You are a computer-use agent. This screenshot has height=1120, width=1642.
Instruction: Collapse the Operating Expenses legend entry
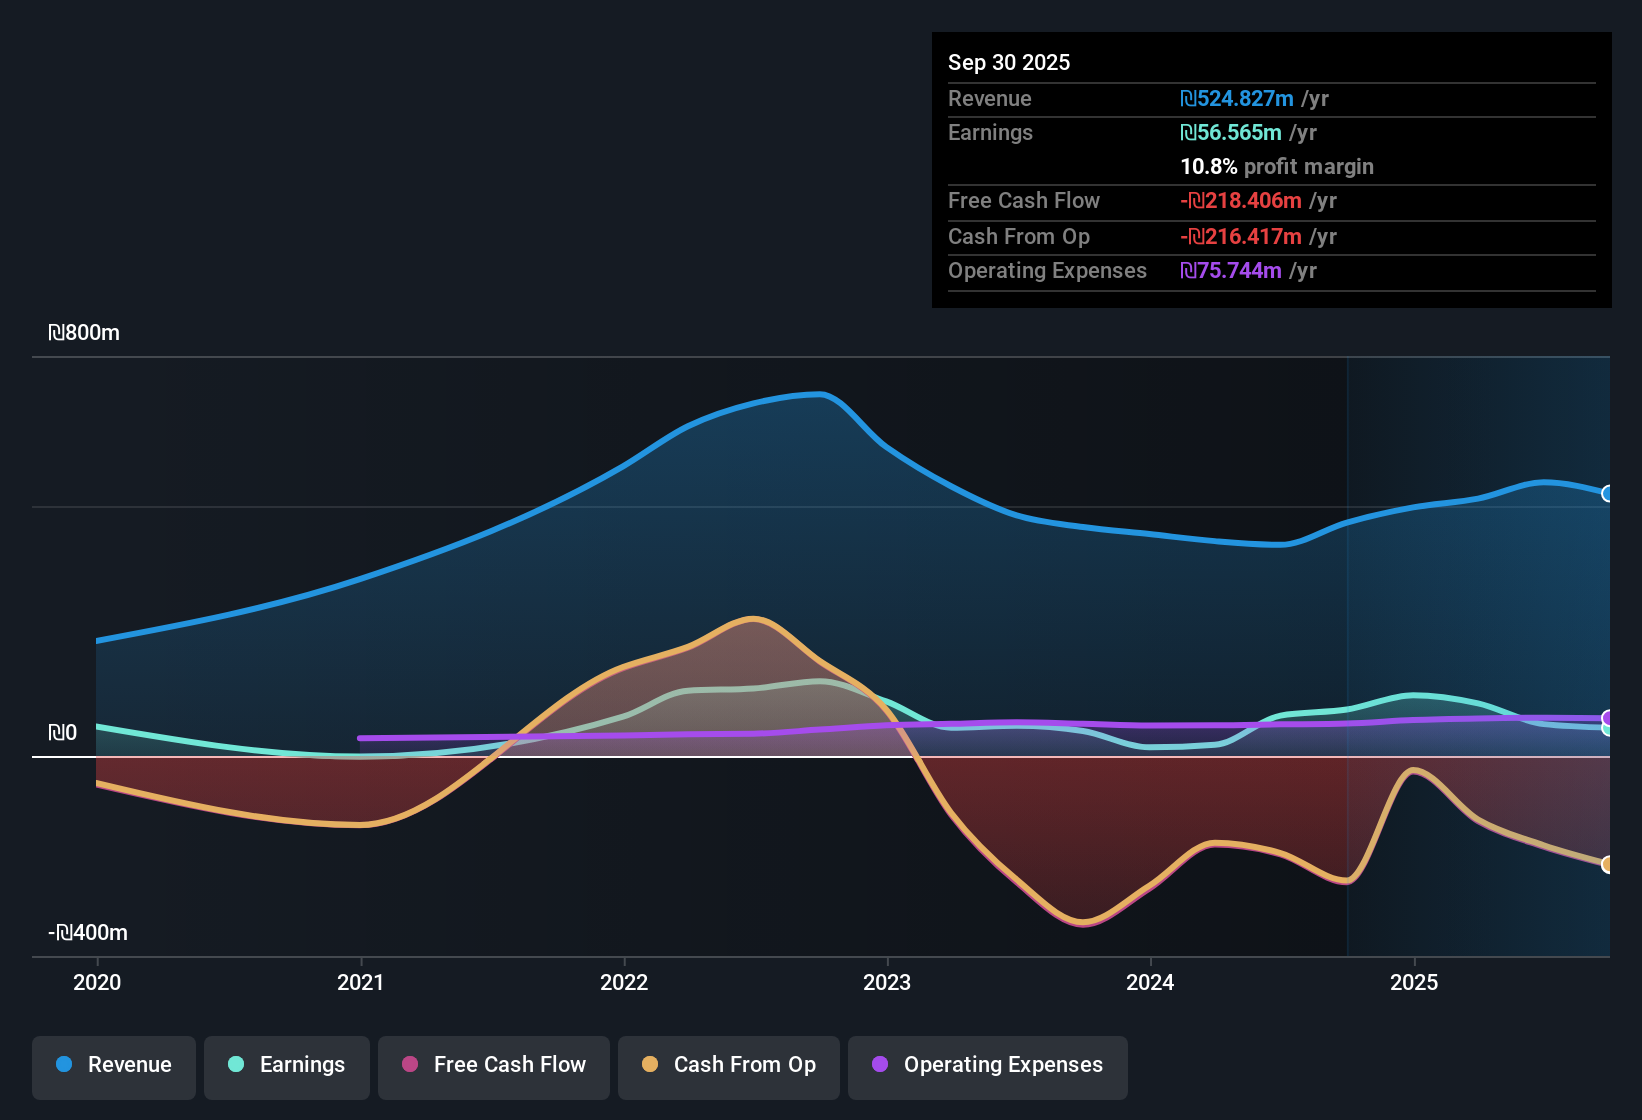tap(987, 1065)
